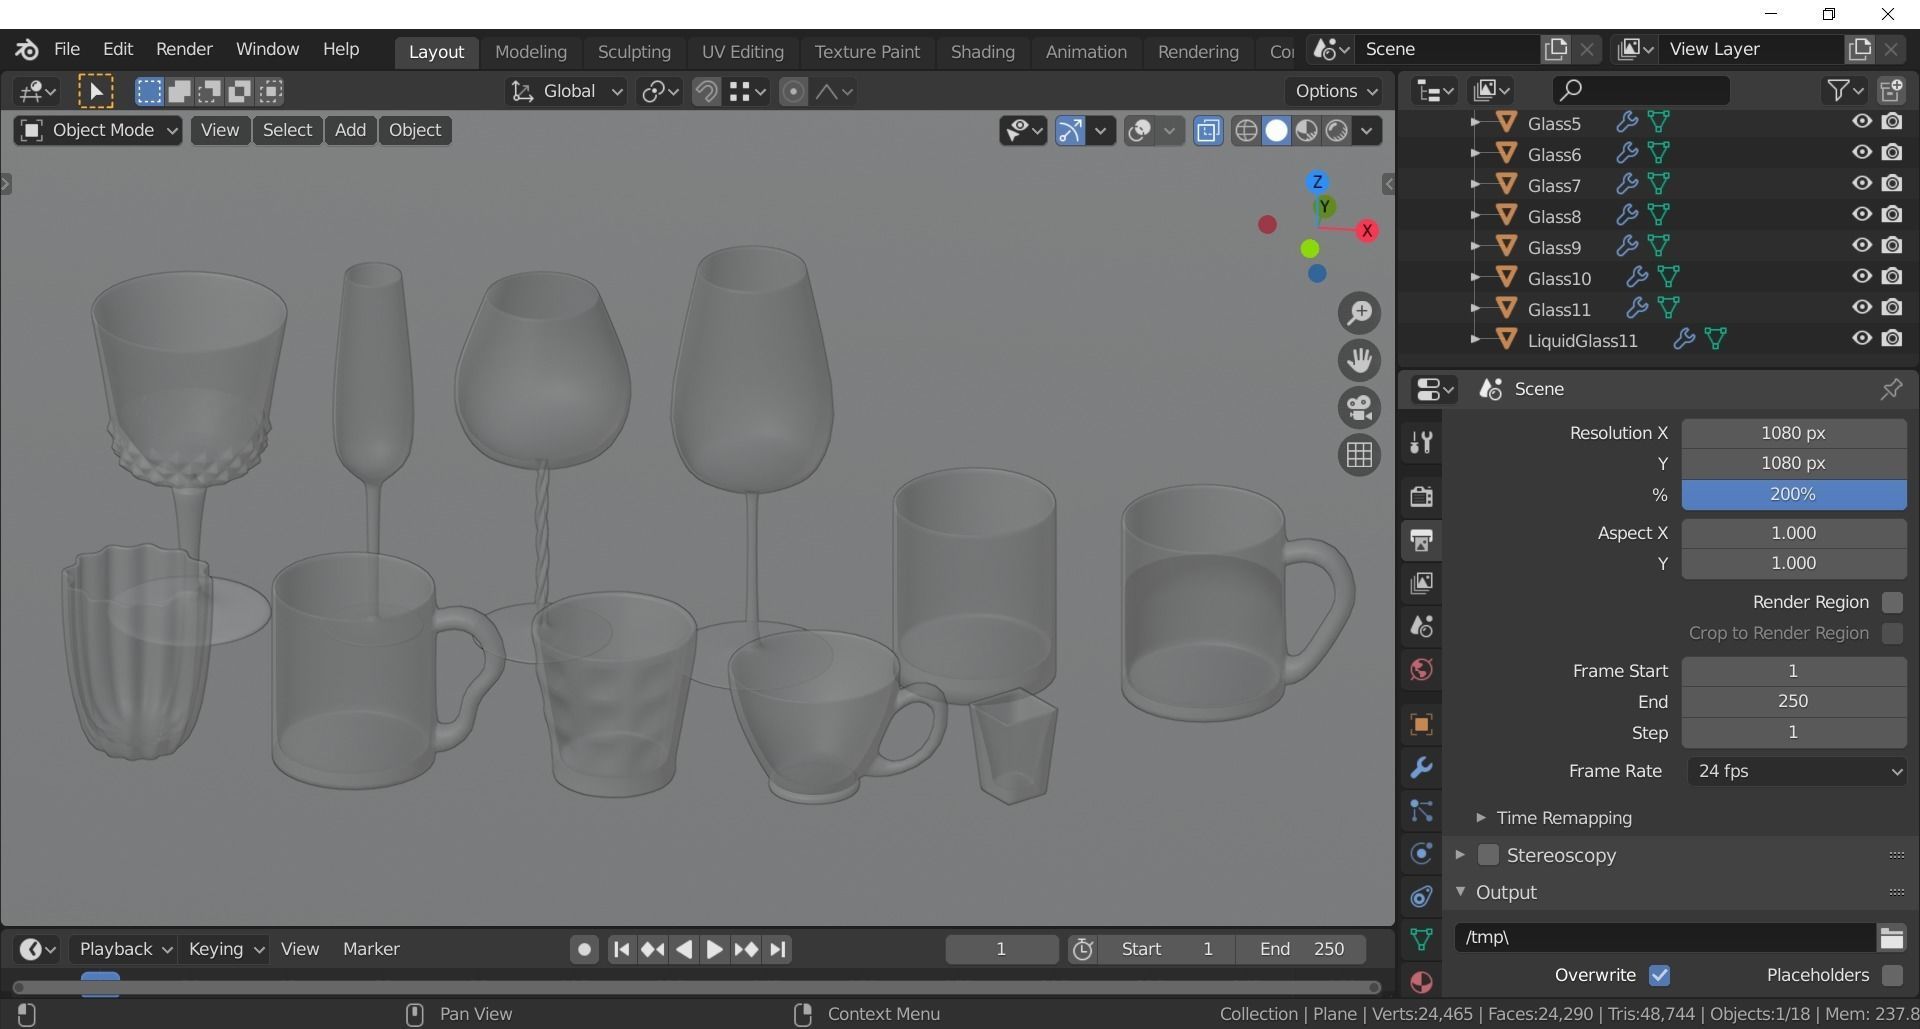Open the Blender logo menu
The width and height of the screenshot is (1920, 1029).
(x=27, y=49)
